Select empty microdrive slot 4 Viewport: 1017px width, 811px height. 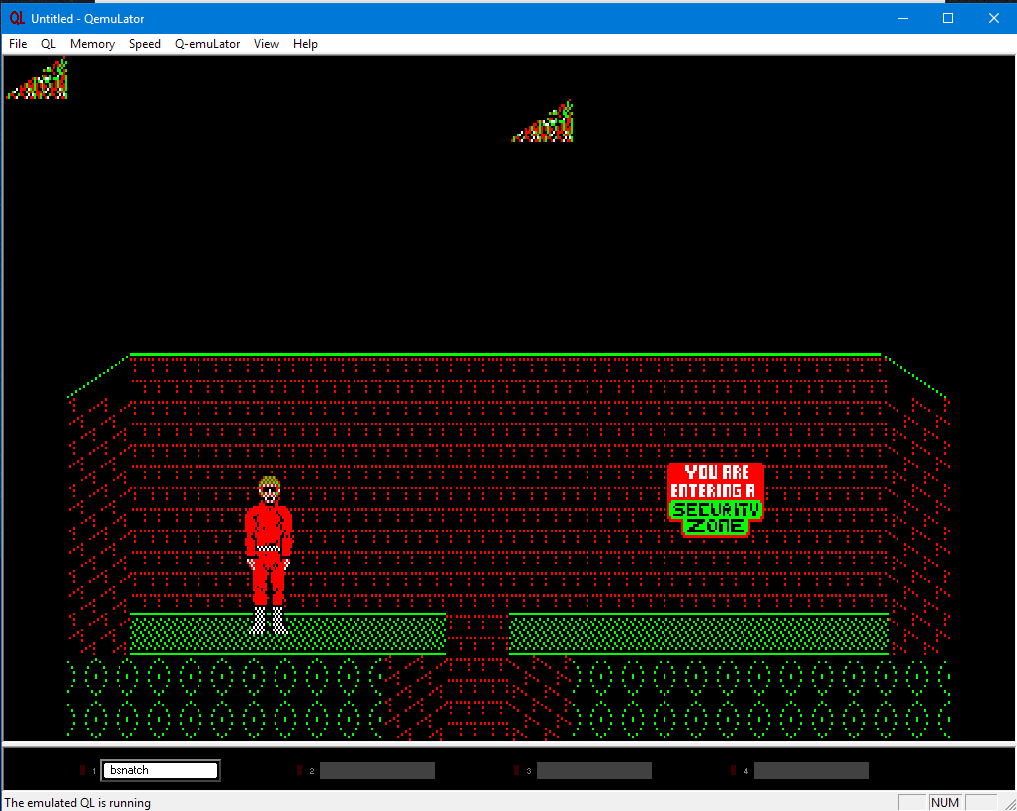click(x=811, y=770)
